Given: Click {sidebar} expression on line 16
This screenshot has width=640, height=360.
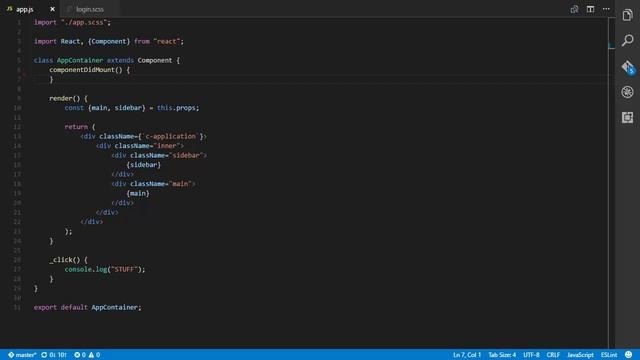Looking at the screenshot, I should click(x=144, y=165).
